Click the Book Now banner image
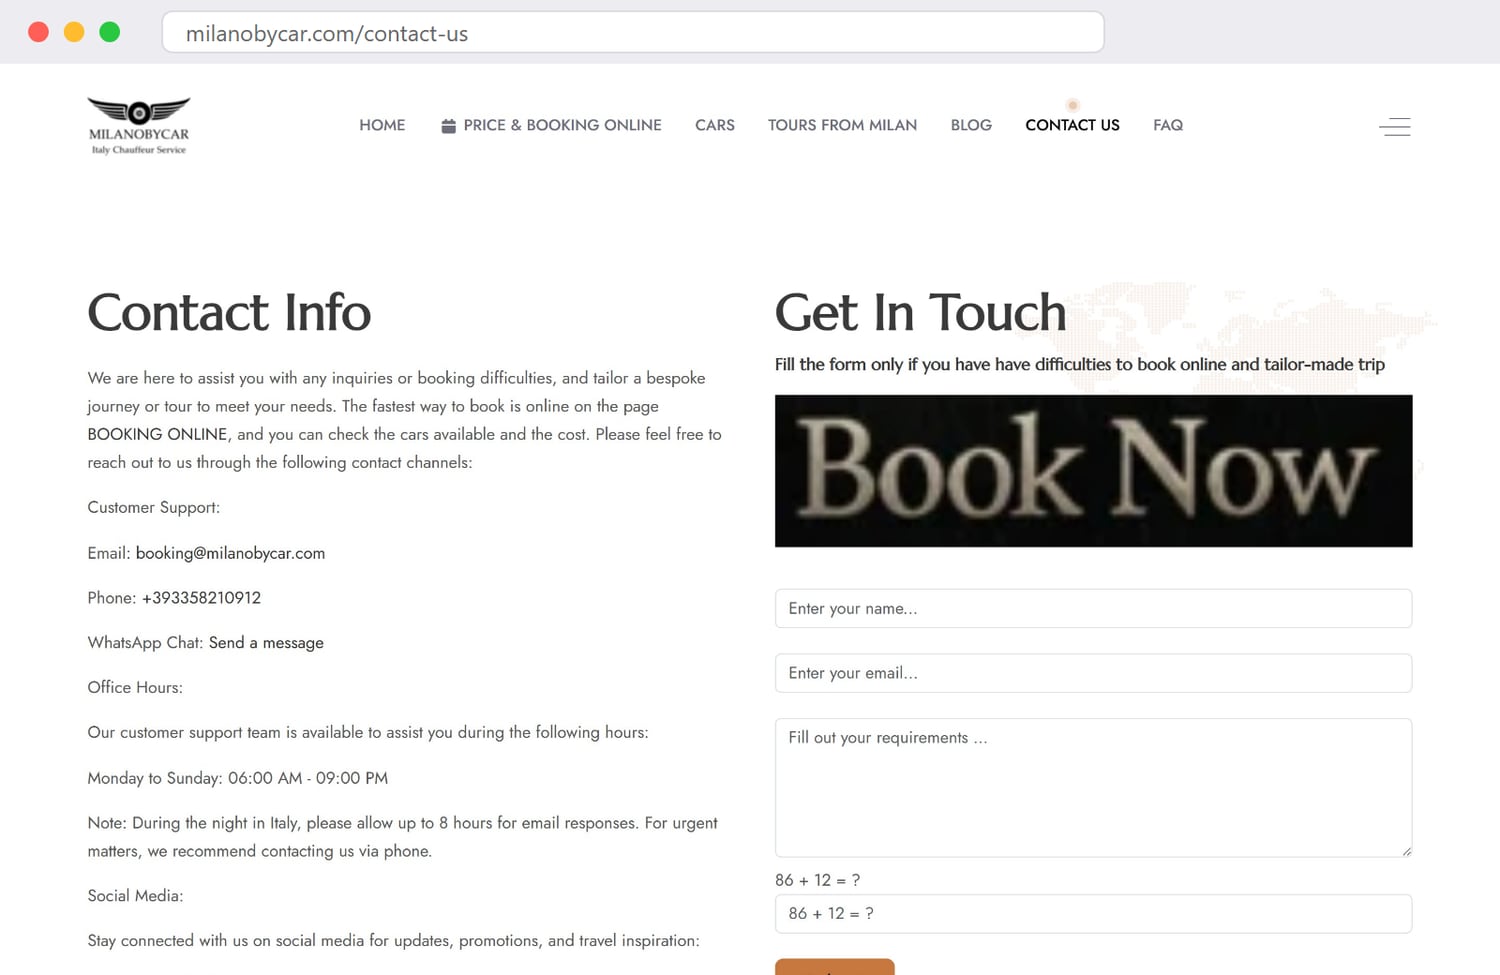The height and width of the screenshot is (975, 1500). pos(1093,471)
